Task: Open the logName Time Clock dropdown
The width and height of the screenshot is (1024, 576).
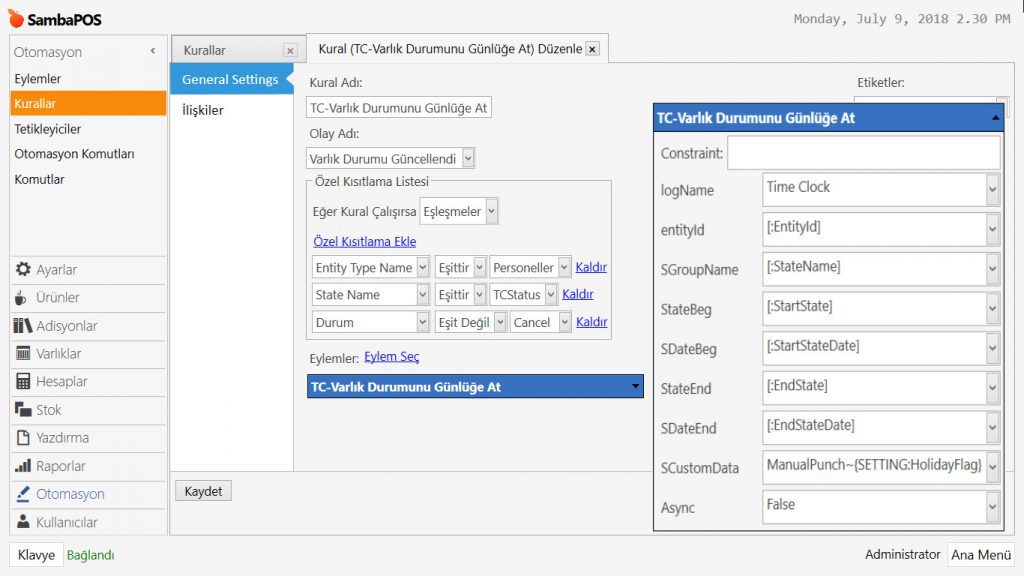Action: 991,189
